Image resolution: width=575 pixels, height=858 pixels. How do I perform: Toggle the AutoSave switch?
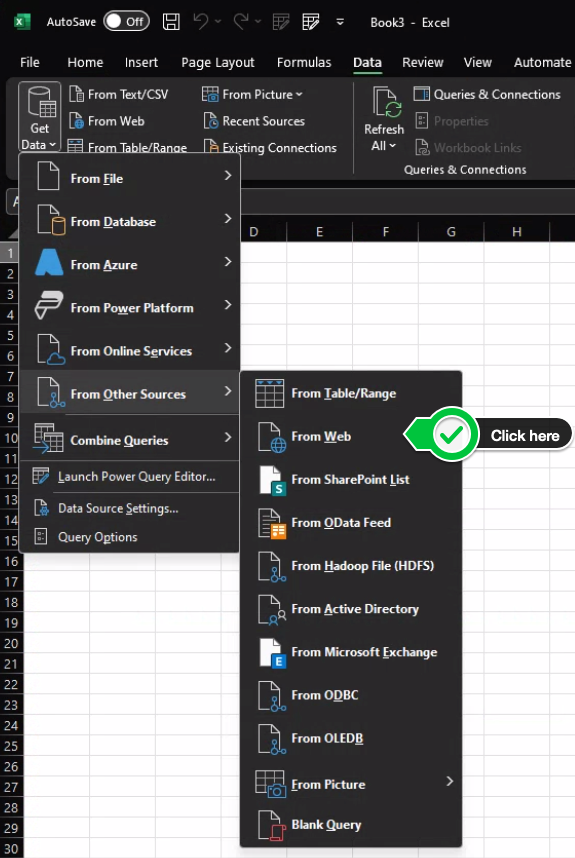coord(126,22)
